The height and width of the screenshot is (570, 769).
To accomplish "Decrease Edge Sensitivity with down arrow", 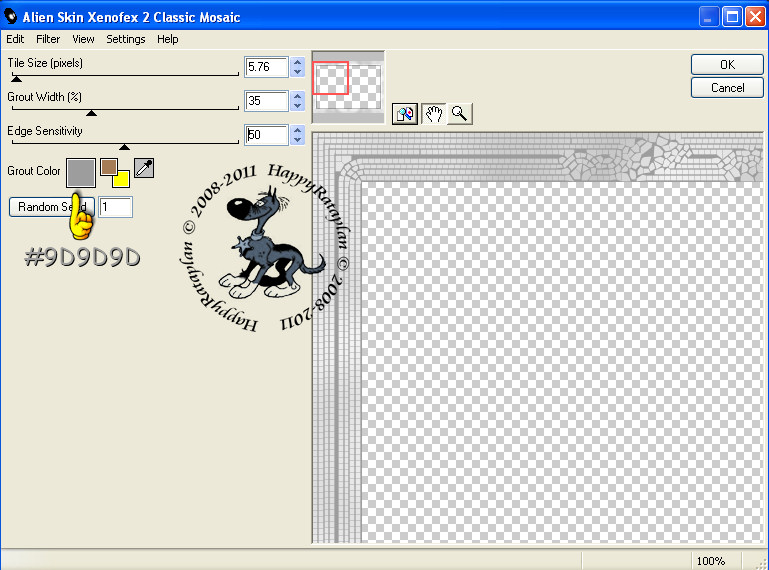I will pyautogui.click(x=297, y=140).
